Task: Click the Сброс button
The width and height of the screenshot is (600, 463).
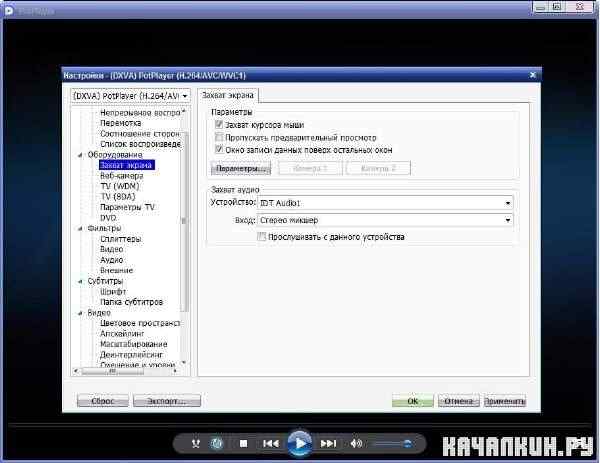Action: 103,401
